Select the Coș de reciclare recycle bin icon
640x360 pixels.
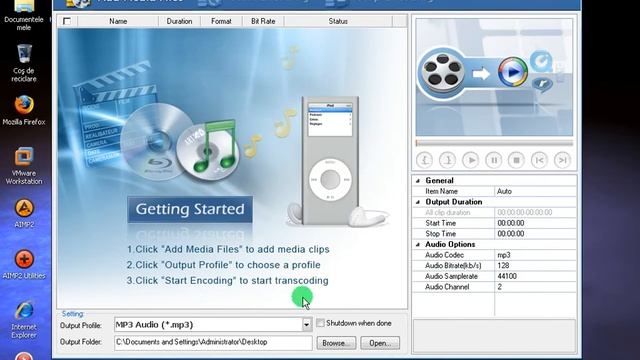(x=24, y=63)
